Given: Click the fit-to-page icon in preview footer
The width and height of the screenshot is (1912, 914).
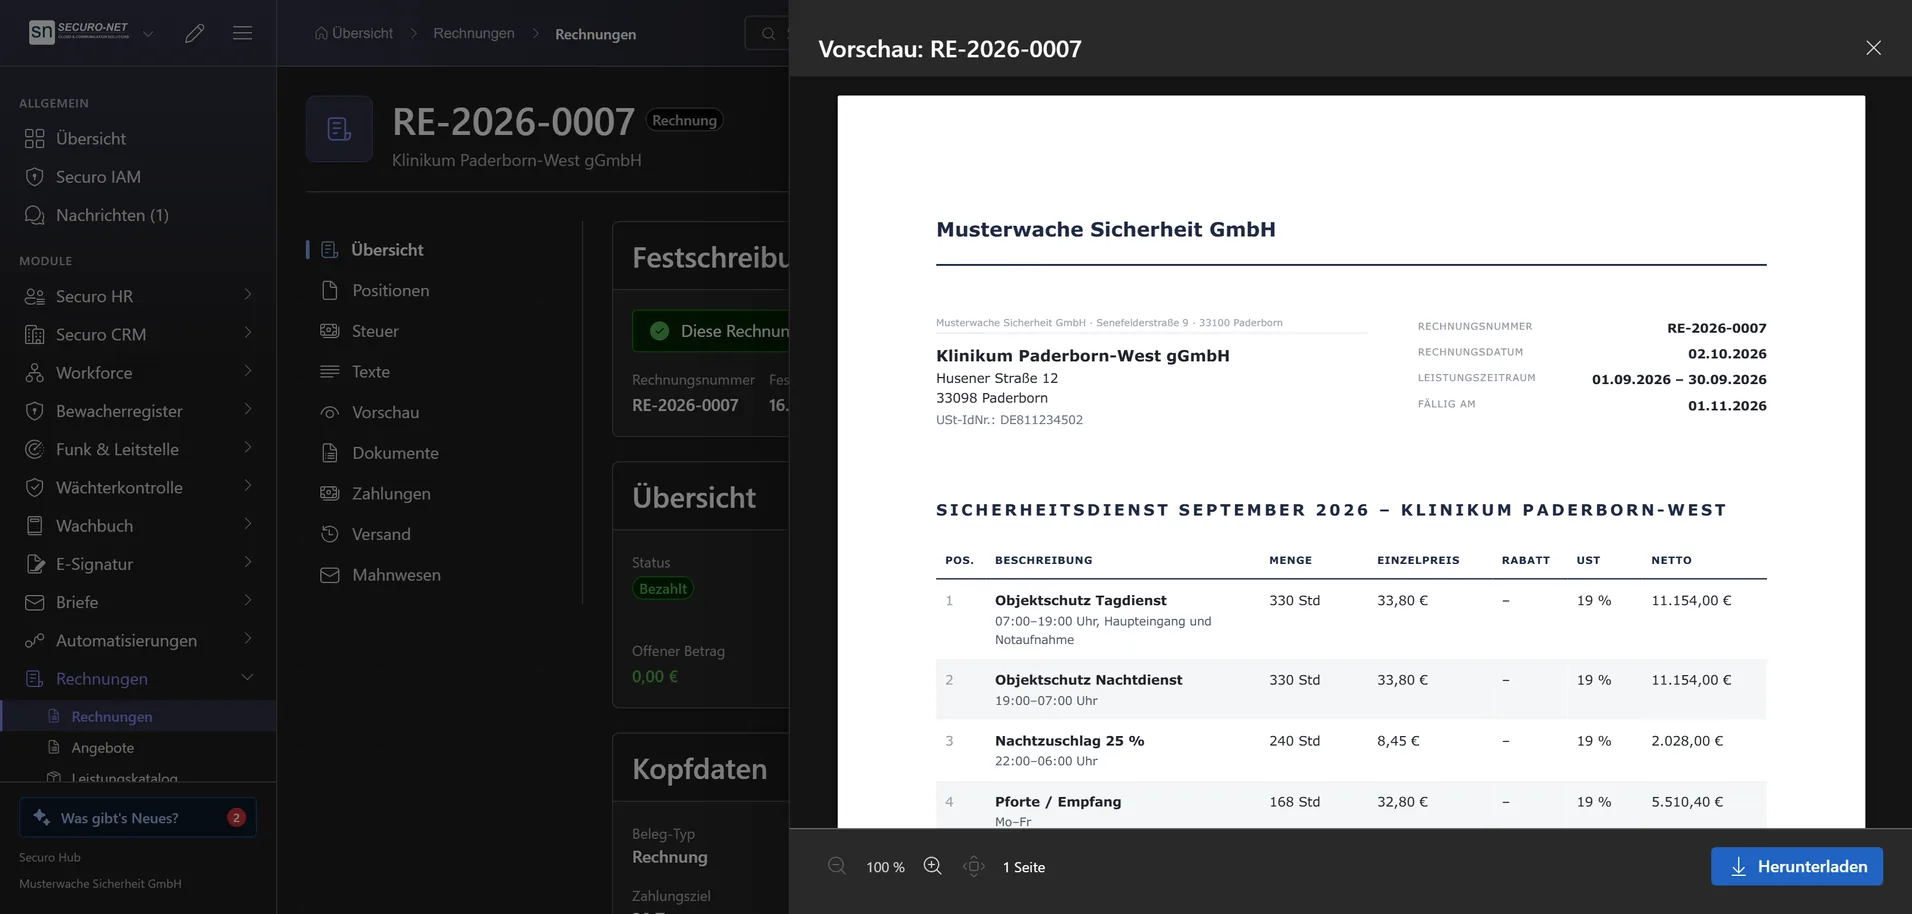Looking at the screenshot, I should pyautogui.click(x=974, y=866).
